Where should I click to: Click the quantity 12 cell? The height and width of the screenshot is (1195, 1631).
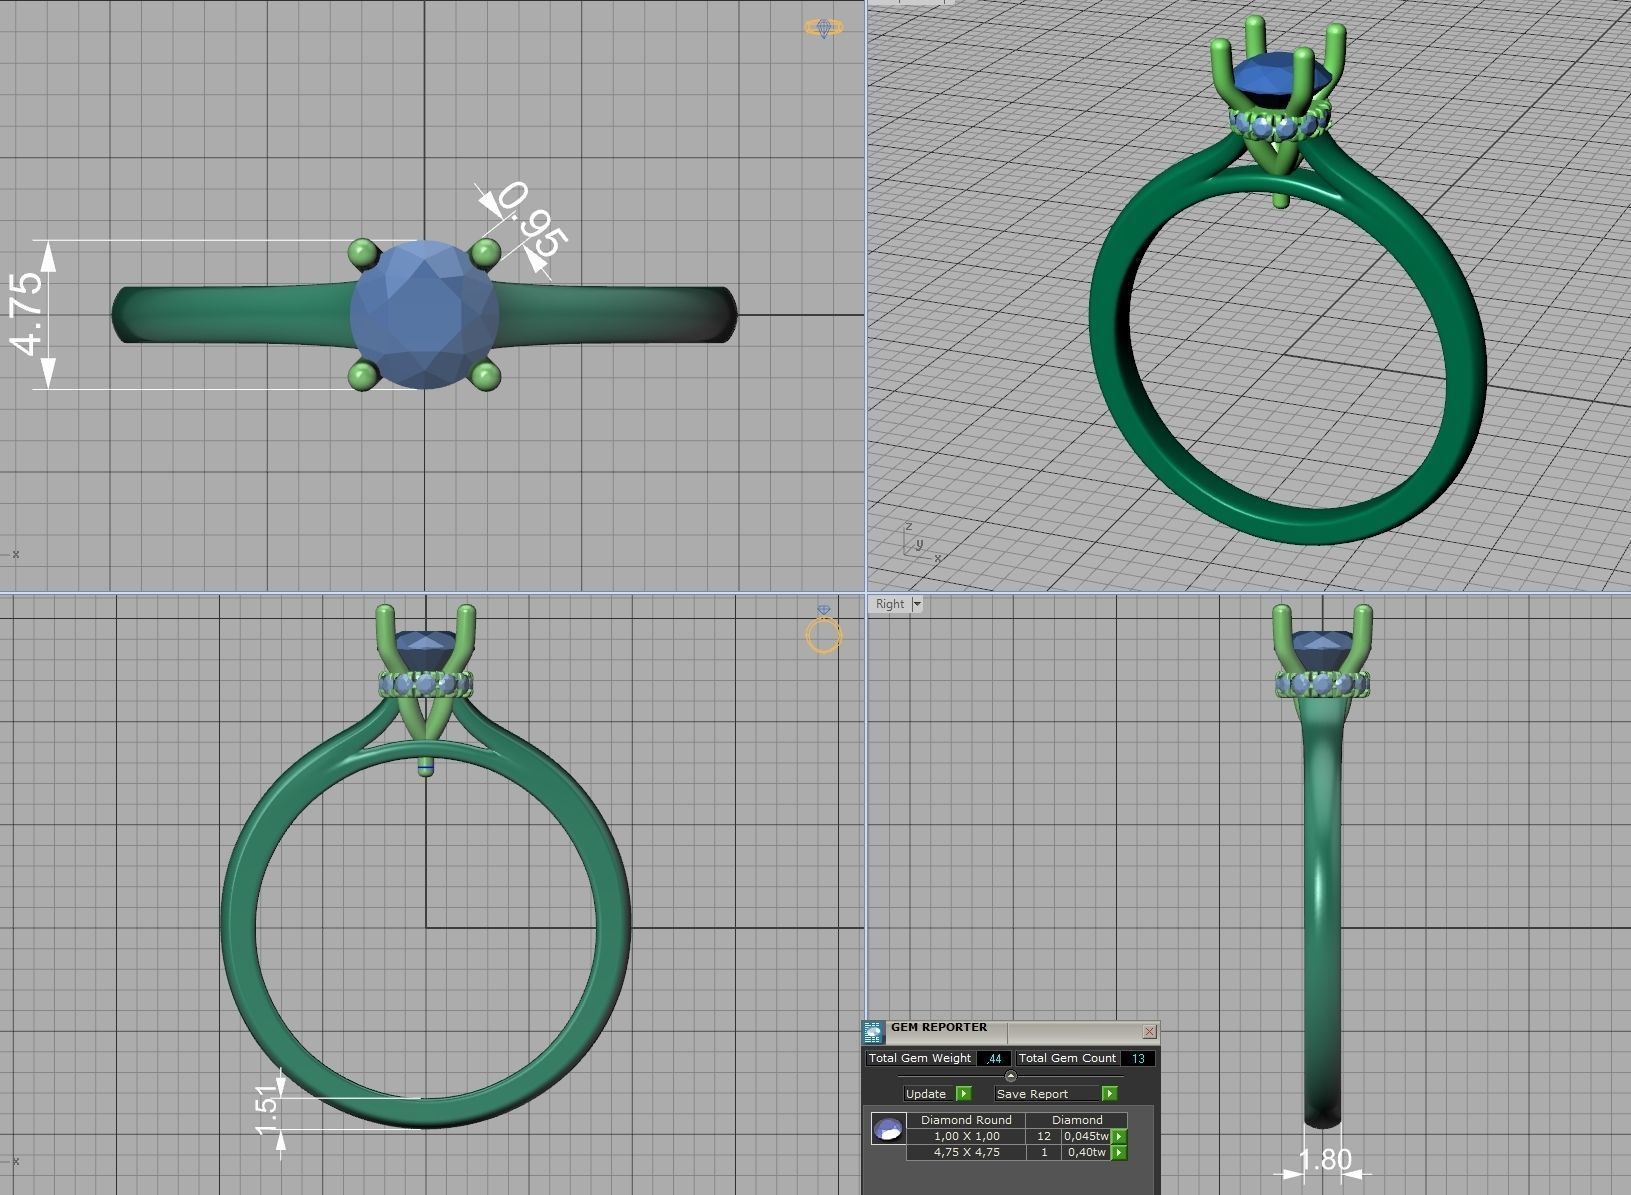coord(1044,1136)
